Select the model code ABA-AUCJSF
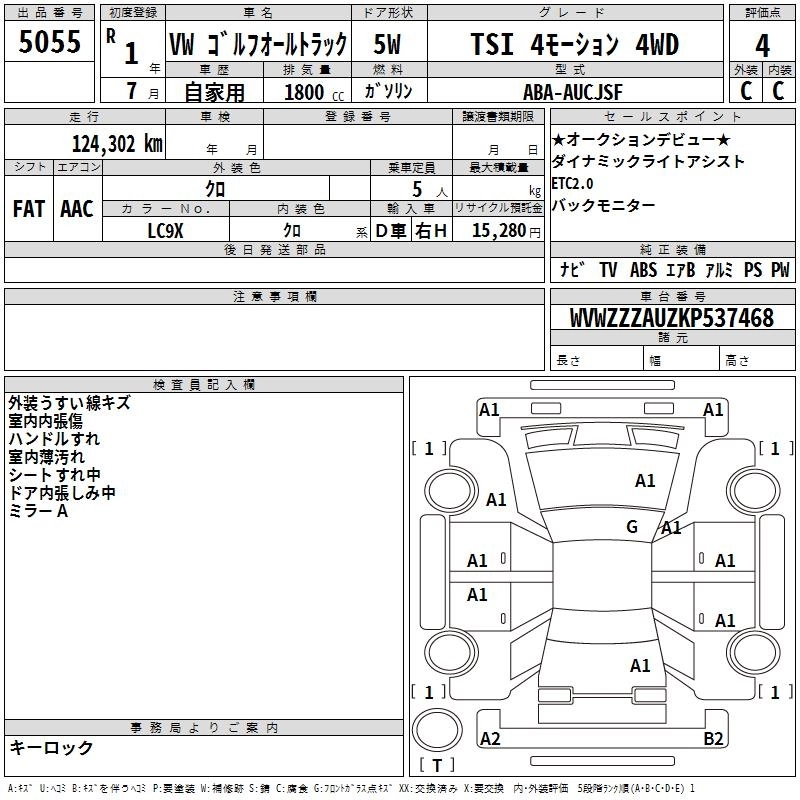 tap(573, 92)
